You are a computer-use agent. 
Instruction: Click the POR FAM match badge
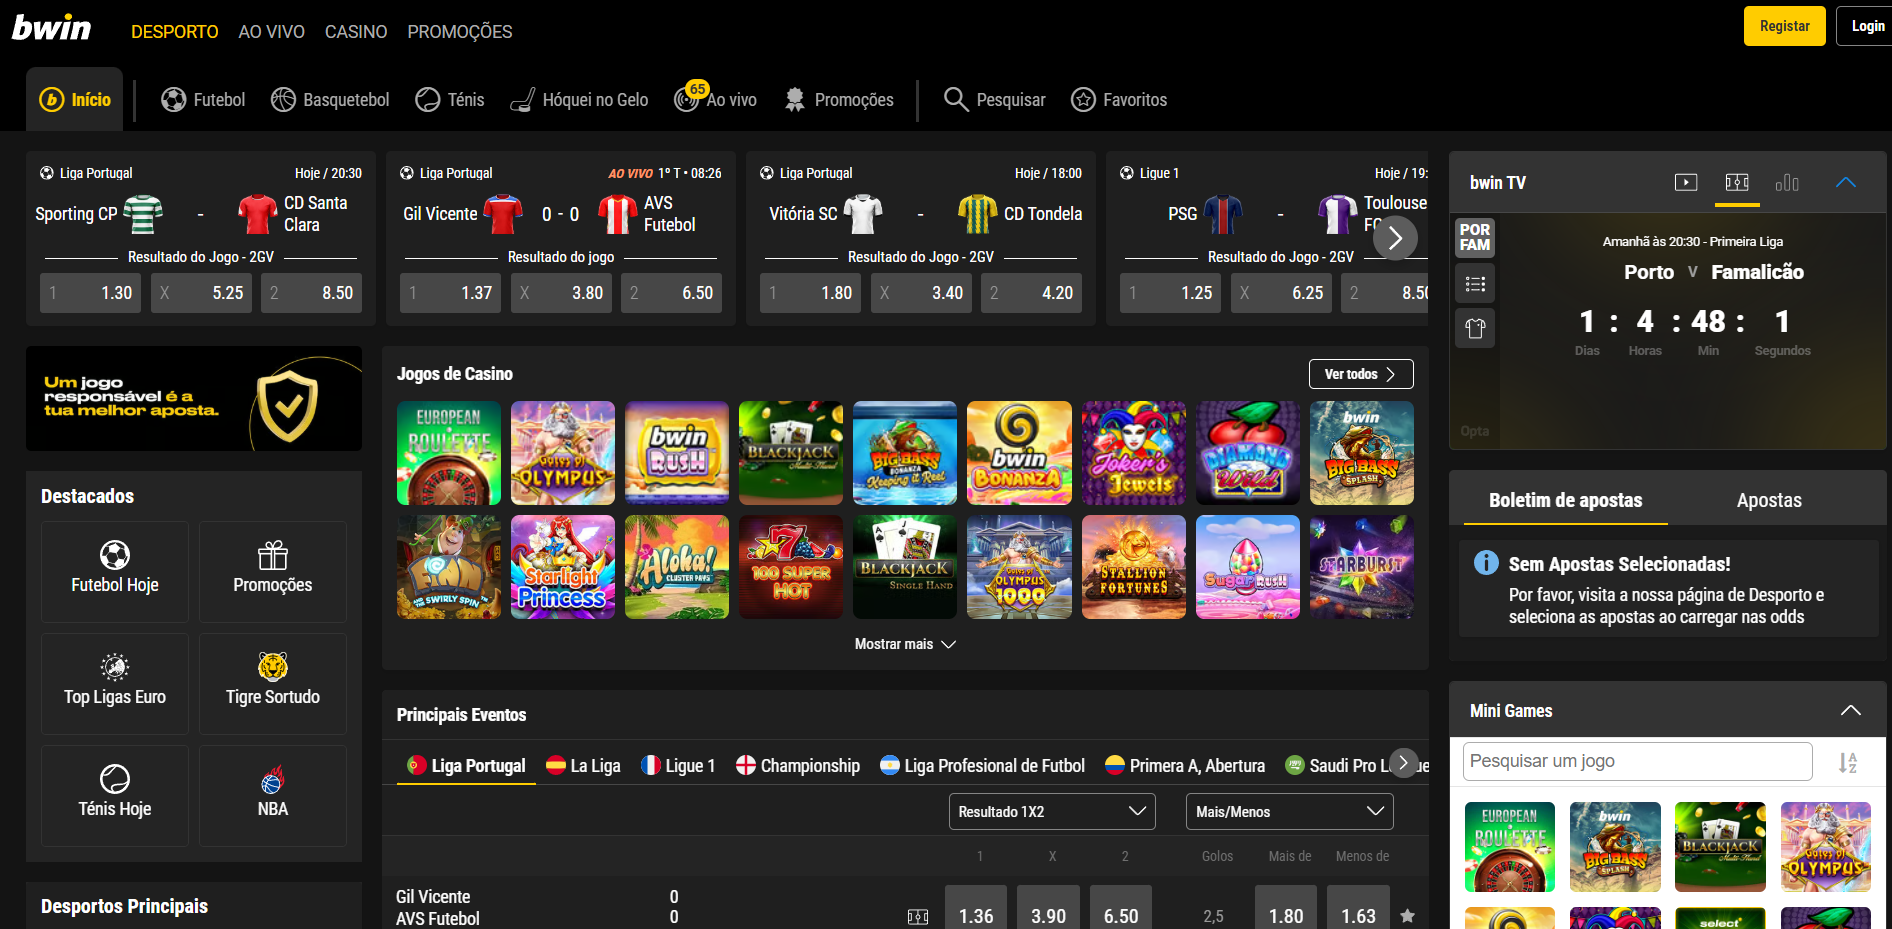[1475, 237]
